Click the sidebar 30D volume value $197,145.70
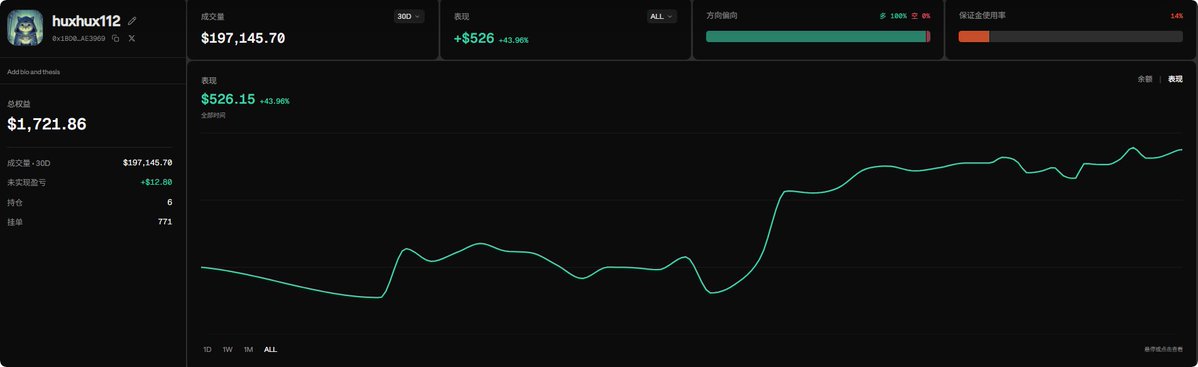Image resolution: width=1198 pixels, height=367 pixels. (x=147, y=163)
